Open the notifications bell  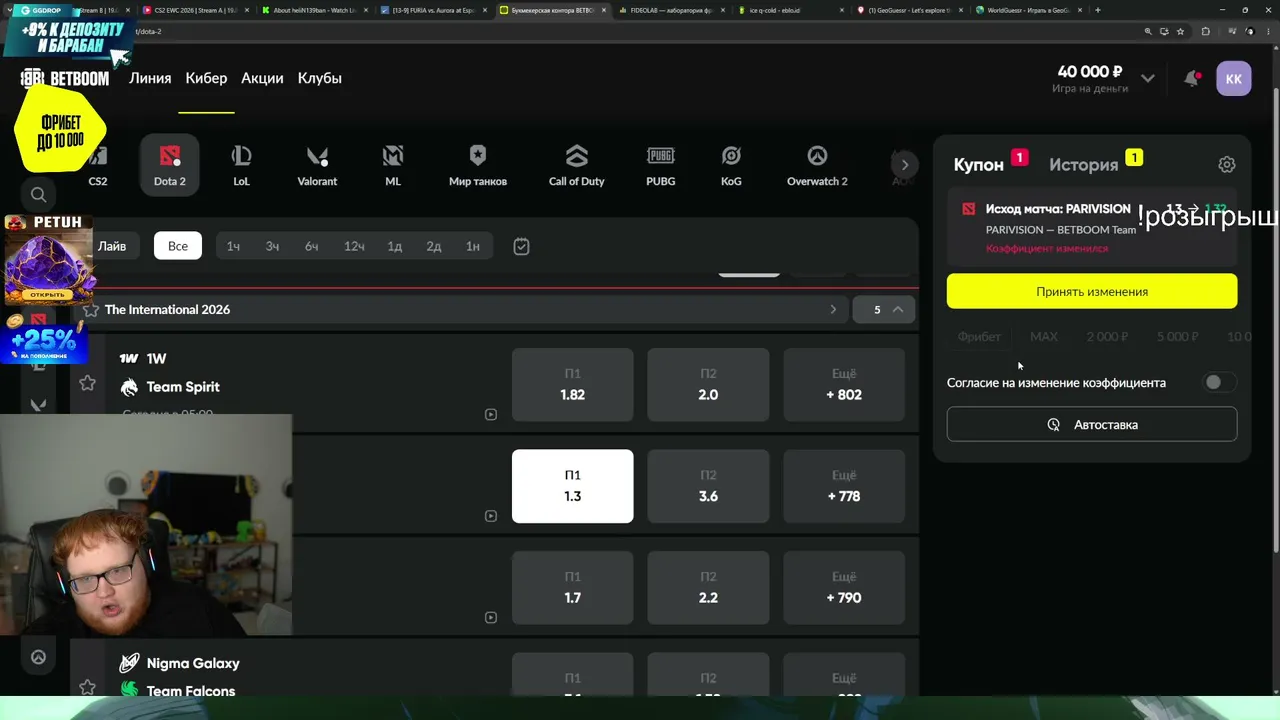point(1192,78)
